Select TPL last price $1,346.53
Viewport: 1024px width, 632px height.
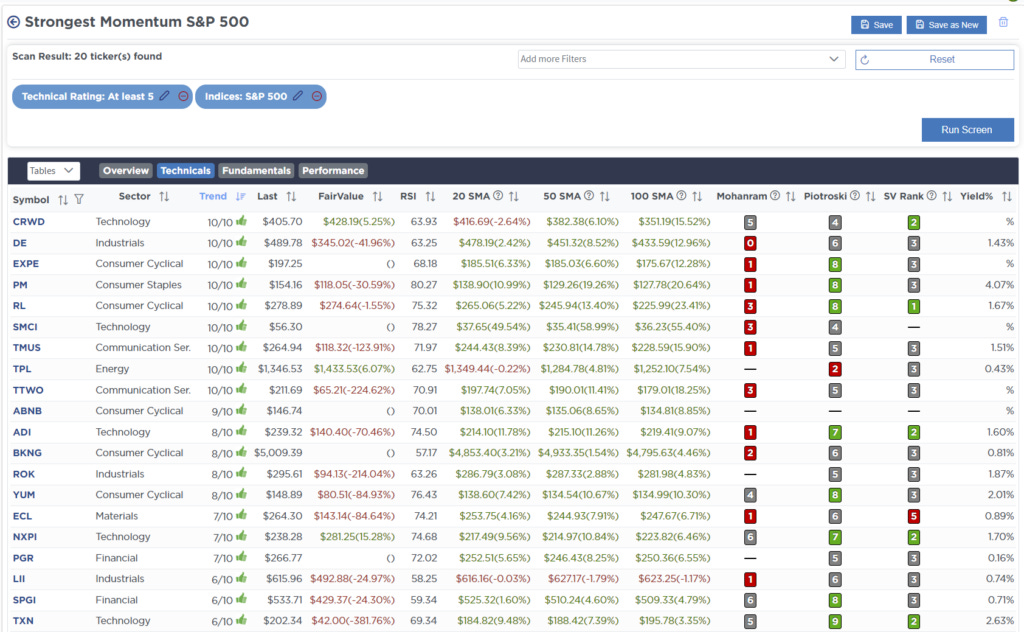click(x=280, y=369)
